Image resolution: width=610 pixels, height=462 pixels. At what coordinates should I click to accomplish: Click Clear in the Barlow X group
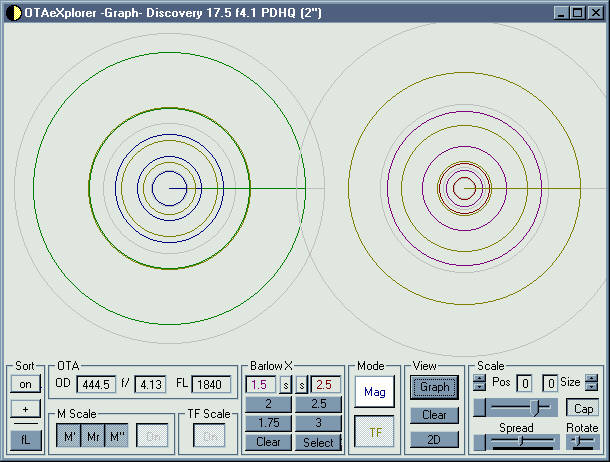(268, 442)
